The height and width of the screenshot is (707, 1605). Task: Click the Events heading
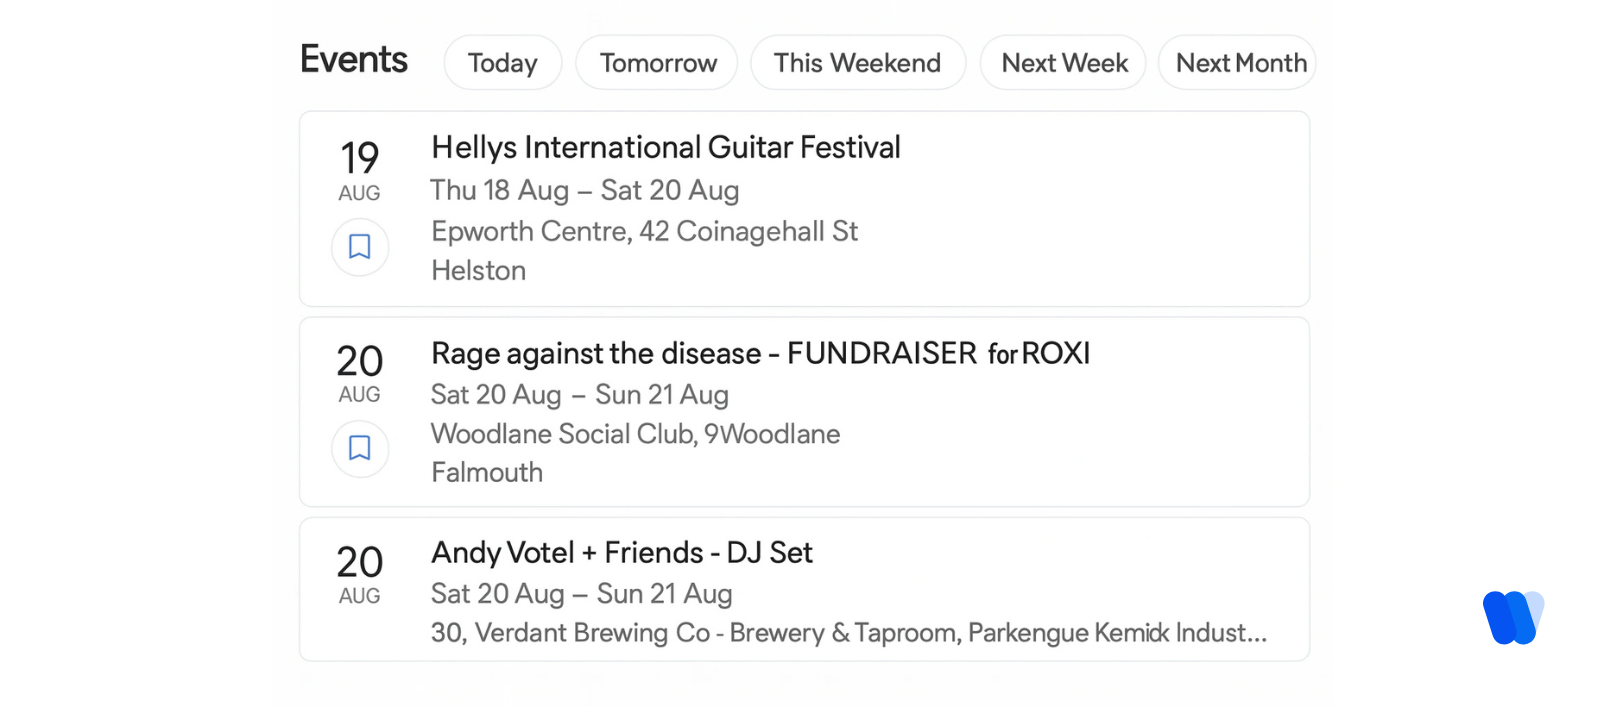[352, 60]
